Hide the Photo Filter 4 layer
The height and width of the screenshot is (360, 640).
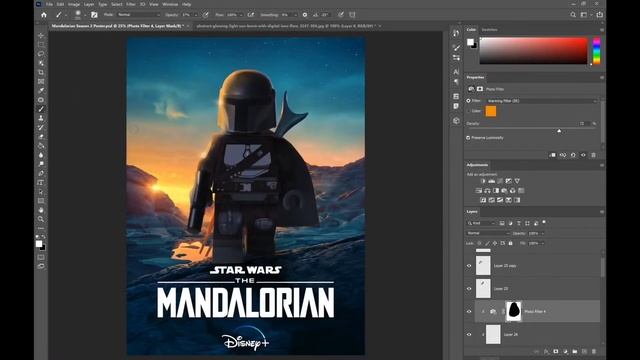(469, 311)
